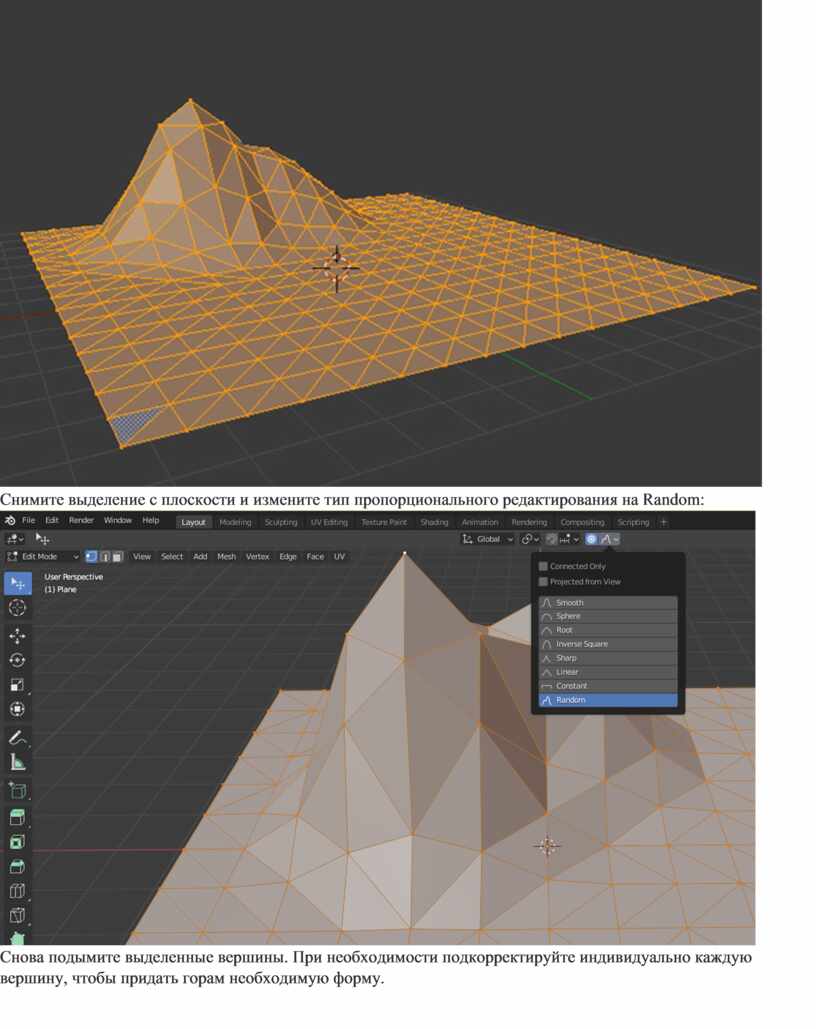Open the Global transform orientation dropdown
This screenshot has width=816, height=1029.
(x=487, y=539)
